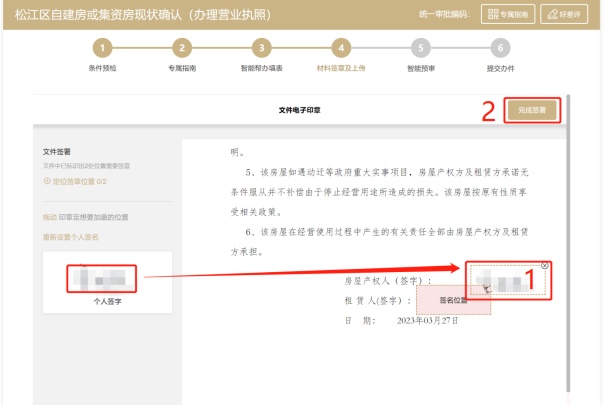The image size is (605, 406).
Task: Select step 4 circle 材料签章及上传
Action: pos(341,48)
